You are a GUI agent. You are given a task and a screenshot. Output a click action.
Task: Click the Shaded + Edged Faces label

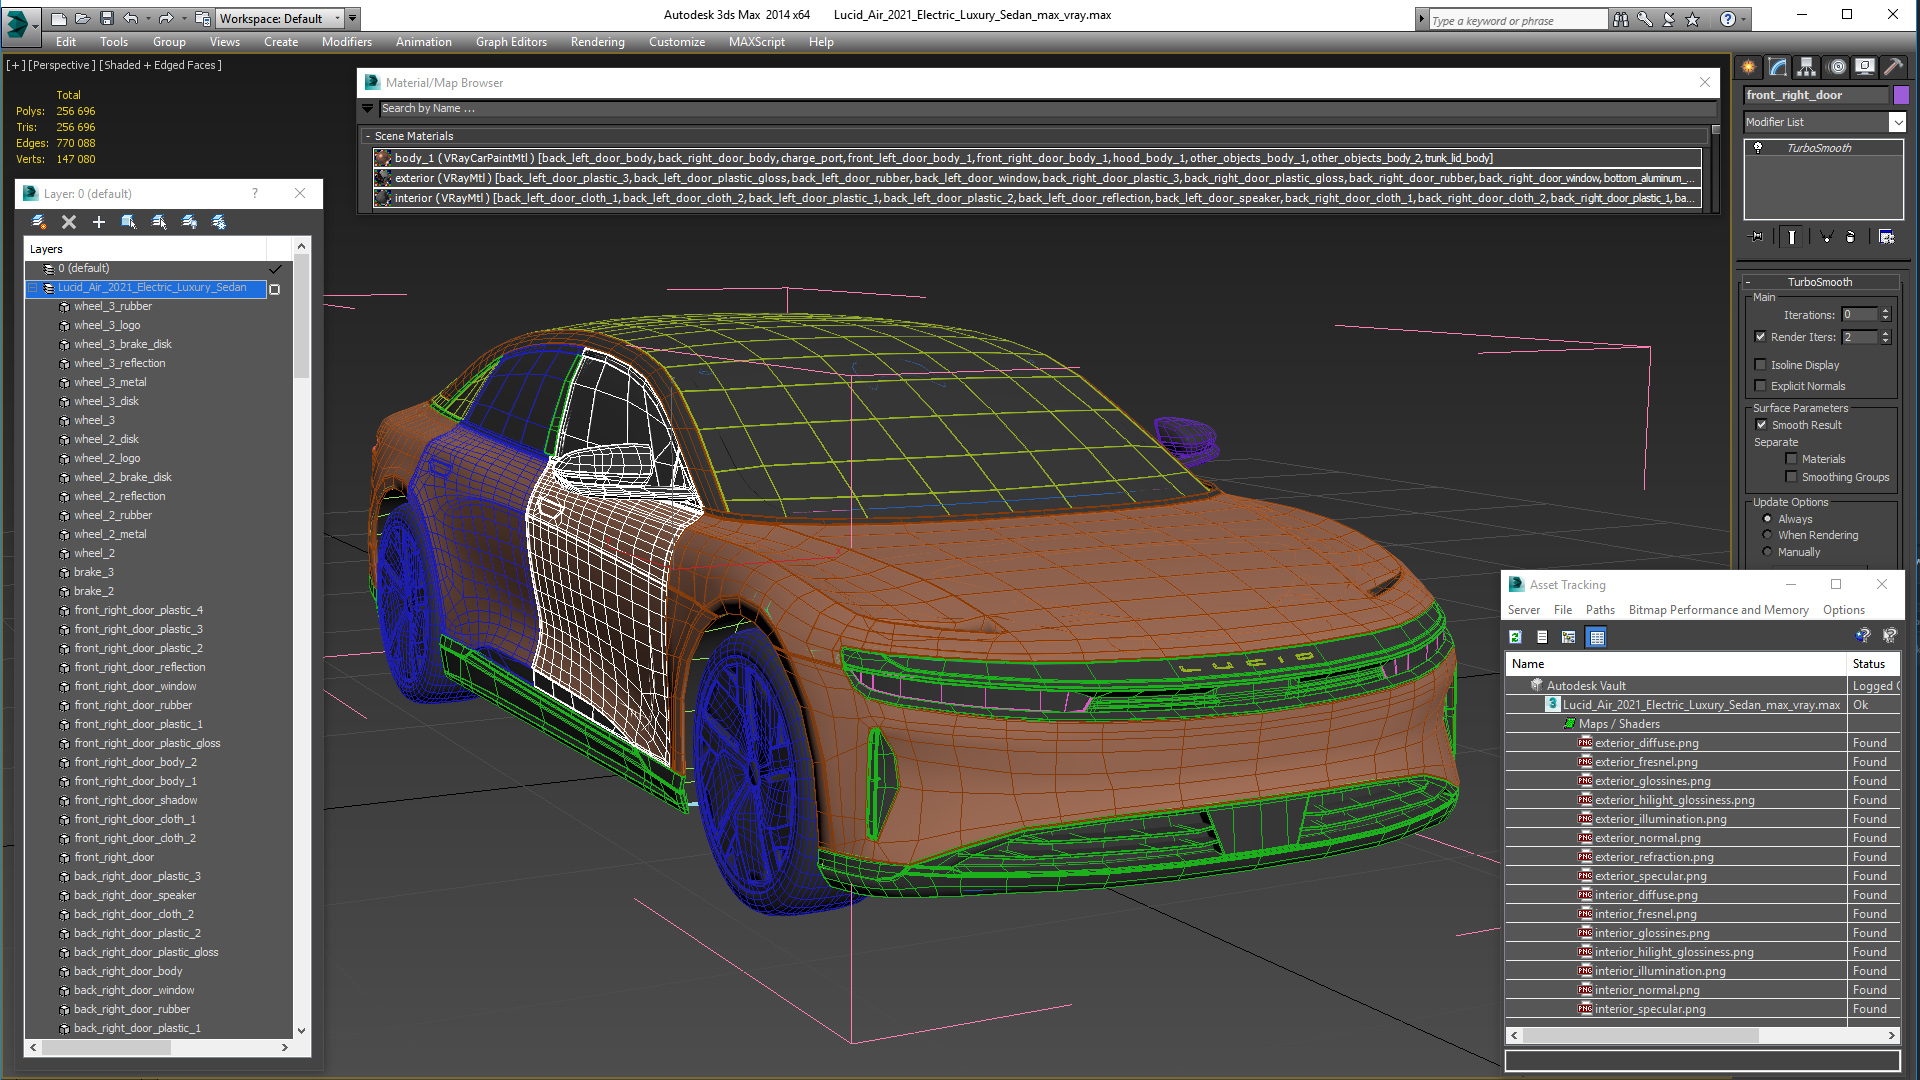pyautogui.click(x=160, y=65)
